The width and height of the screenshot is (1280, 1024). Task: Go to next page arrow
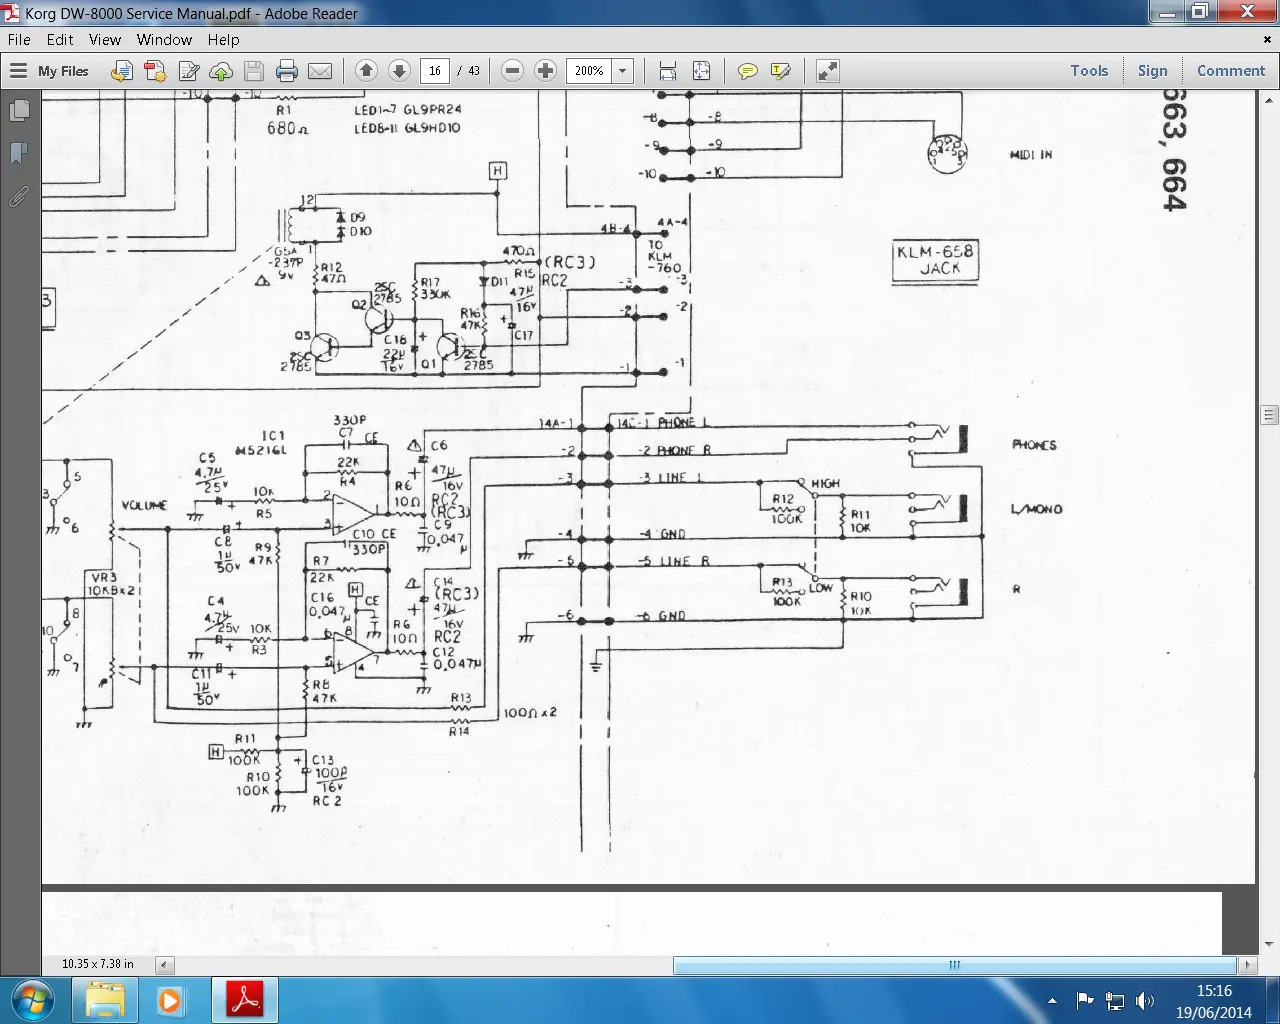(x=399, y=71)
